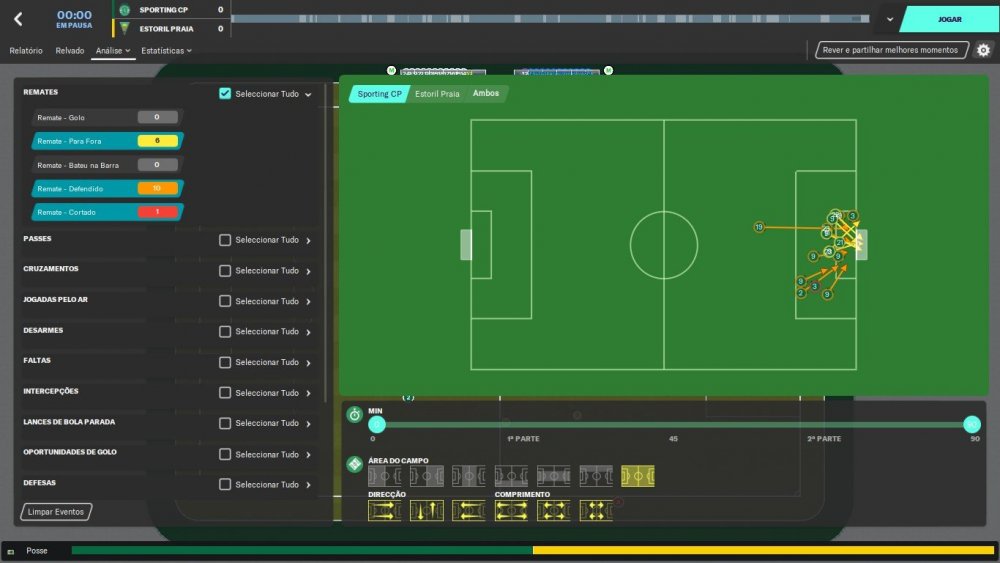The width and height of the screenshot is (1000, 563).
Task: Check Seleccionar Tudo for Desarmes
Action: coord(224,332)
